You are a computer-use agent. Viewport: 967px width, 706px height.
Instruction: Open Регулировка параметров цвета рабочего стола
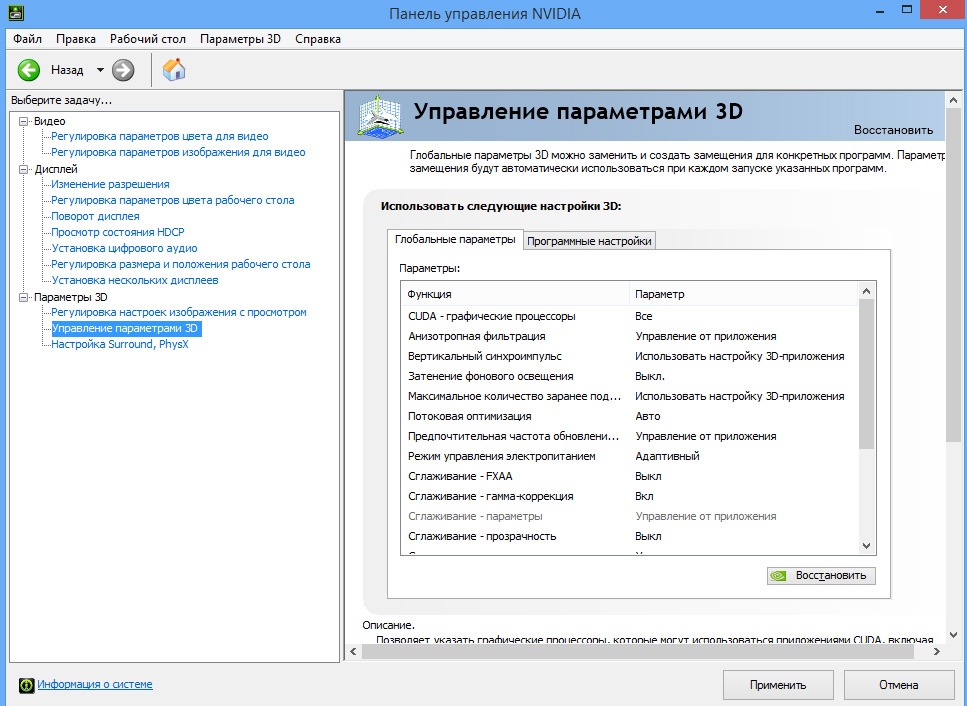[x=173, y=200]
